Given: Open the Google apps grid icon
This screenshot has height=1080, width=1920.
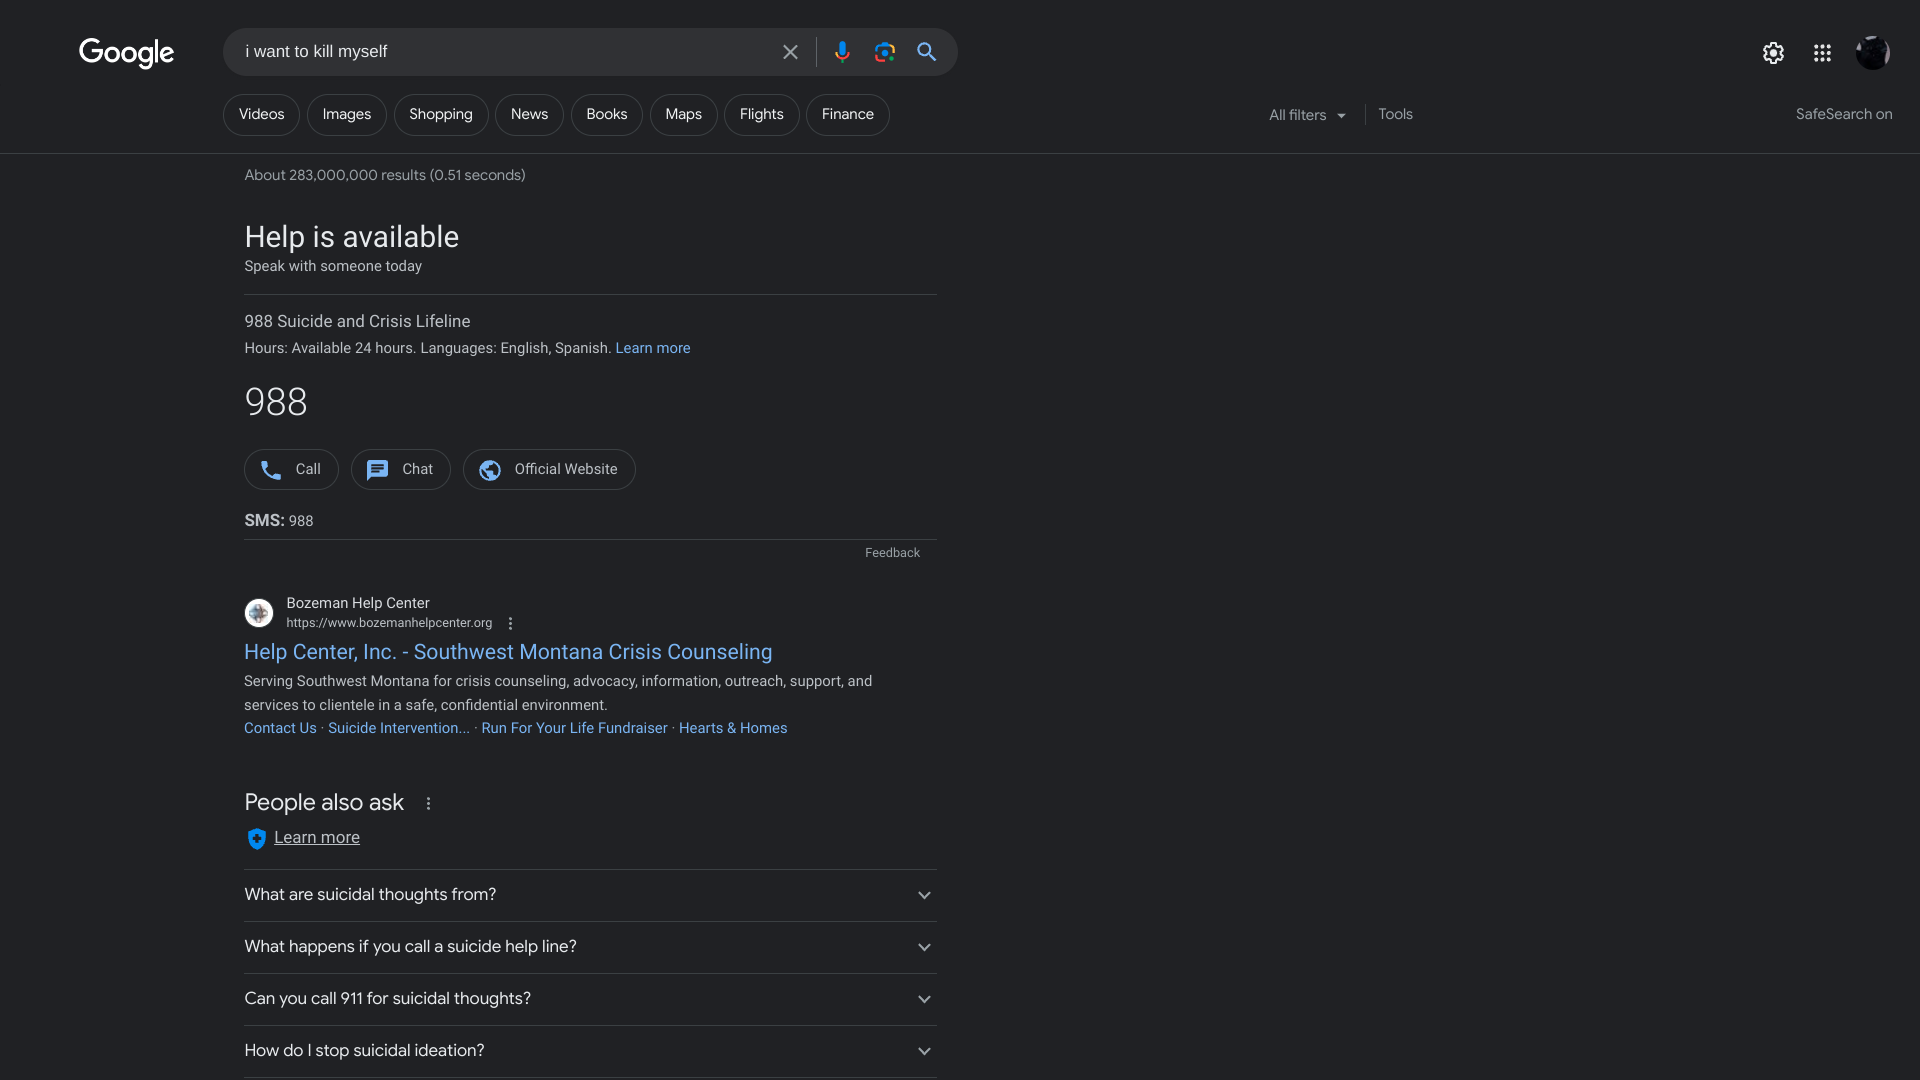Looking at the screenshot, I should [1822, 53].
